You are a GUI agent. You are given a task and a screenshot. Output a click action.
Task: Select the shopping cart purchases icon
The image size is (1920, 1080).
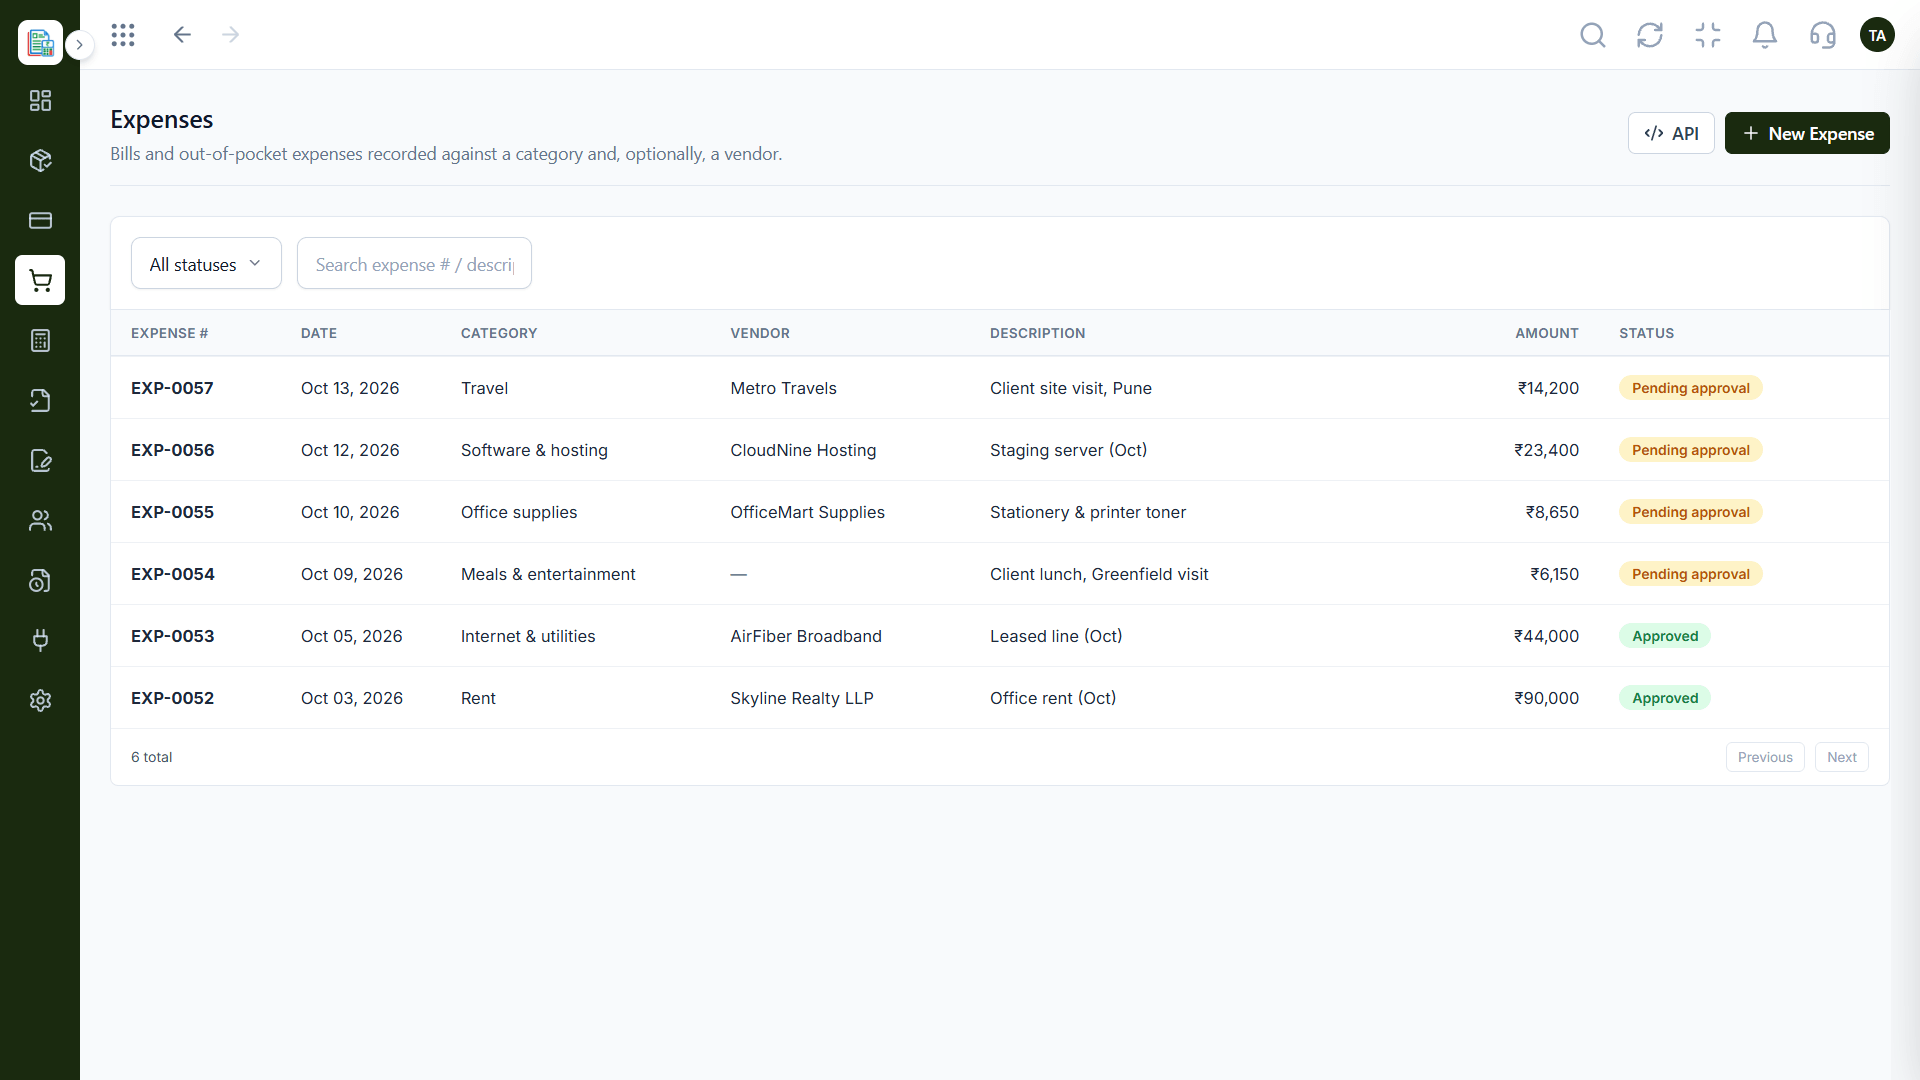click(x=40, y=281)
